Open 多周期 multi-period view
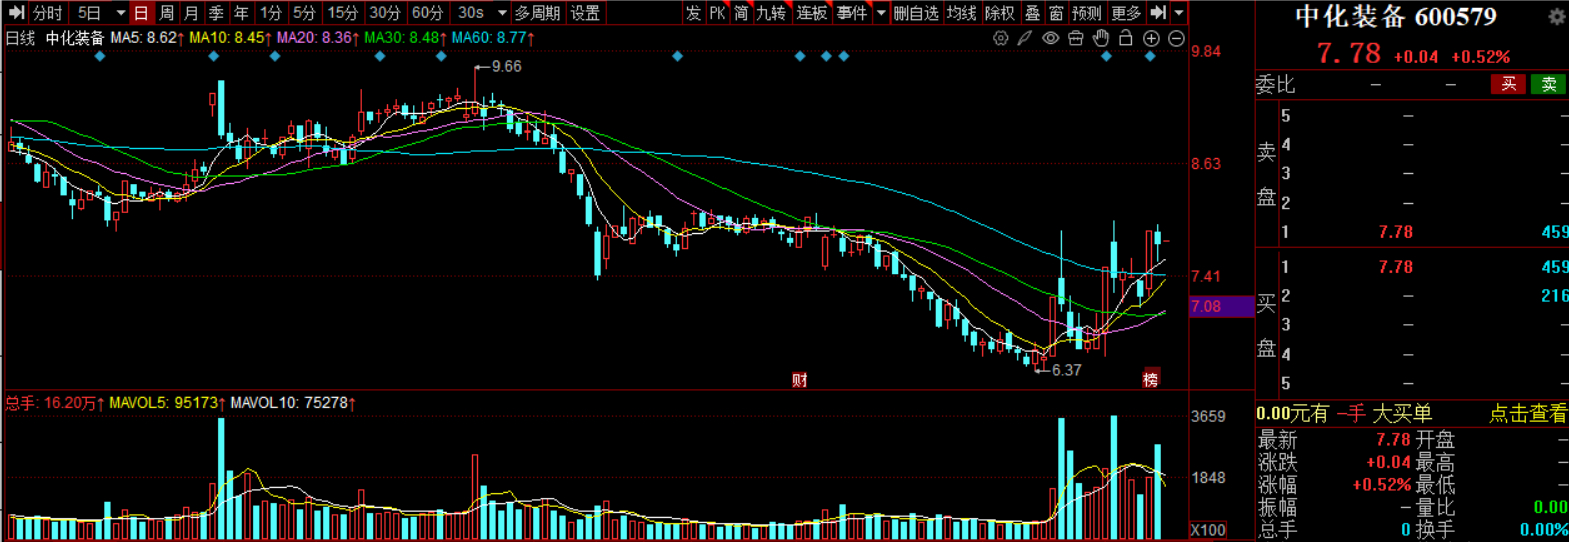The height and width of the screenshot is (542, 1569). tap(537, 13)
